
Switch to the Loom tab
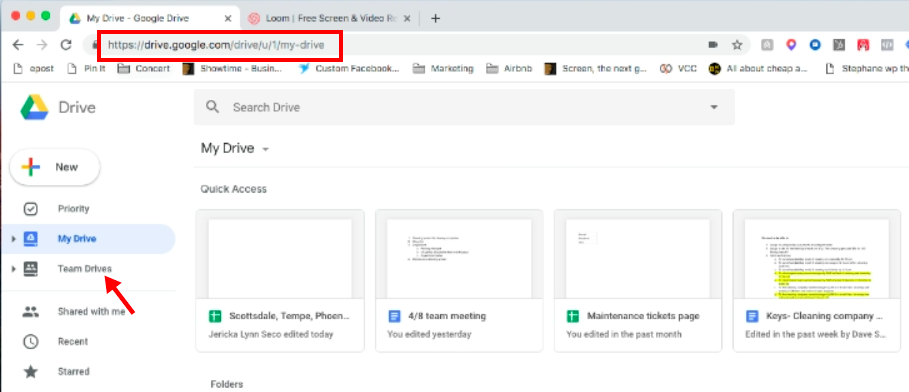pos(330,18)
